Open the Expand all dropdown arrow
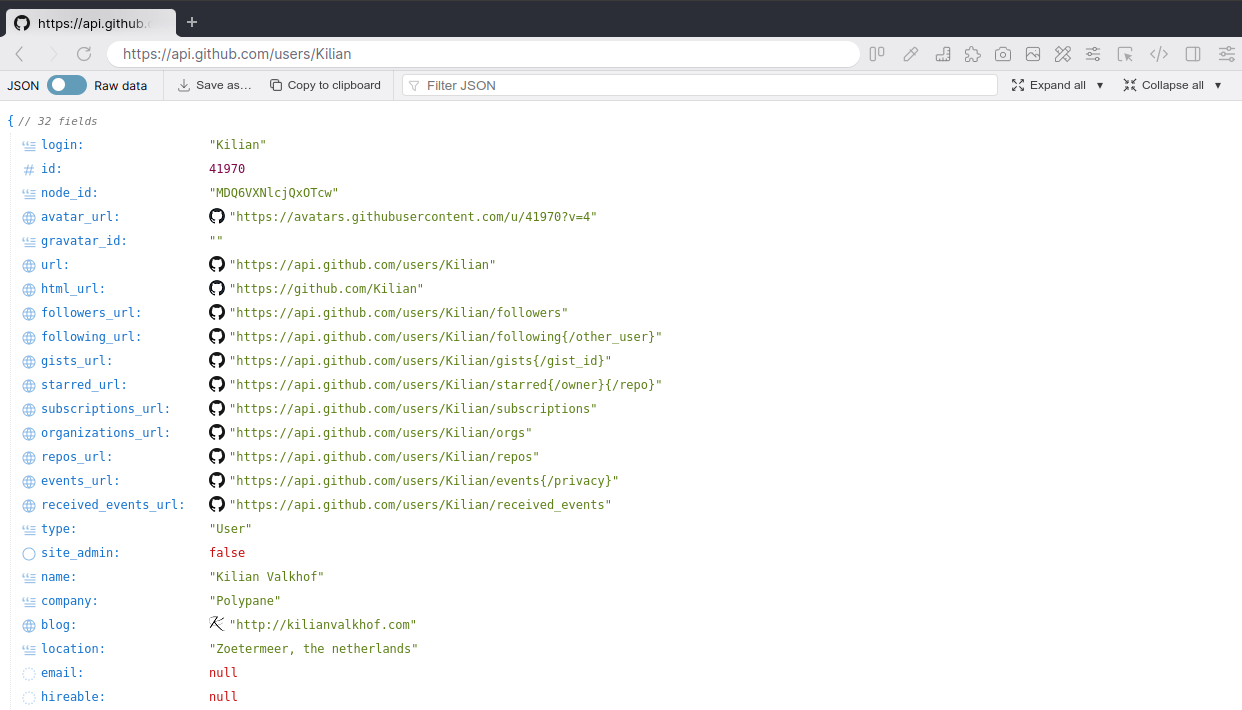This screenshot has height=710, width=1242. 1100,85
